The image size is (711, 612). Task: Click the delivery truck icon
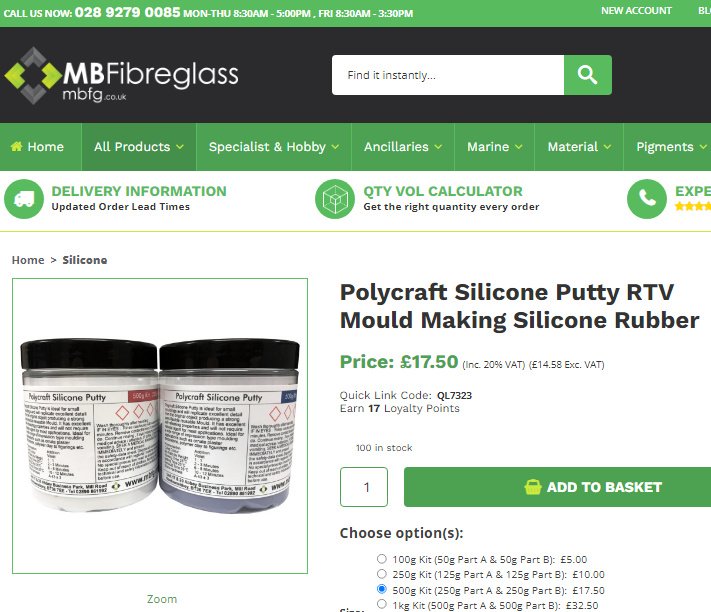24,199
